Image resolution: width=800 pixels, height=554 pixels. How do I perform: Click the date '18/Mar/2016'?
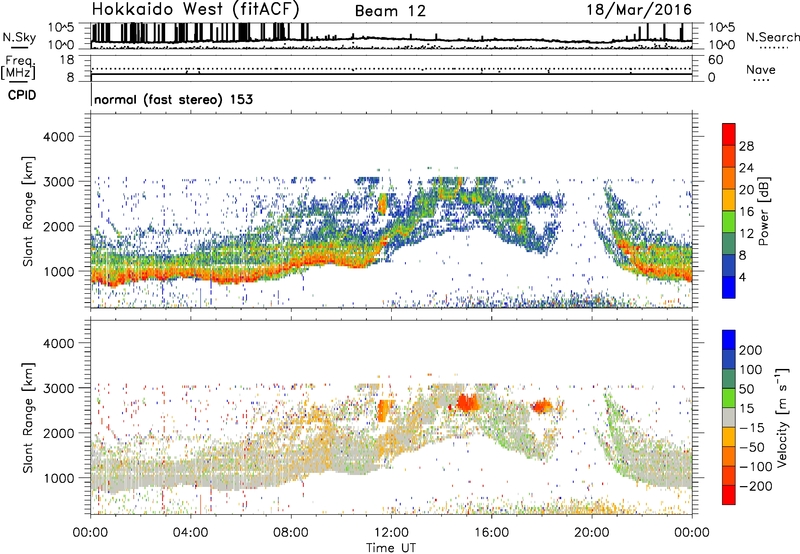click(639, 9)
